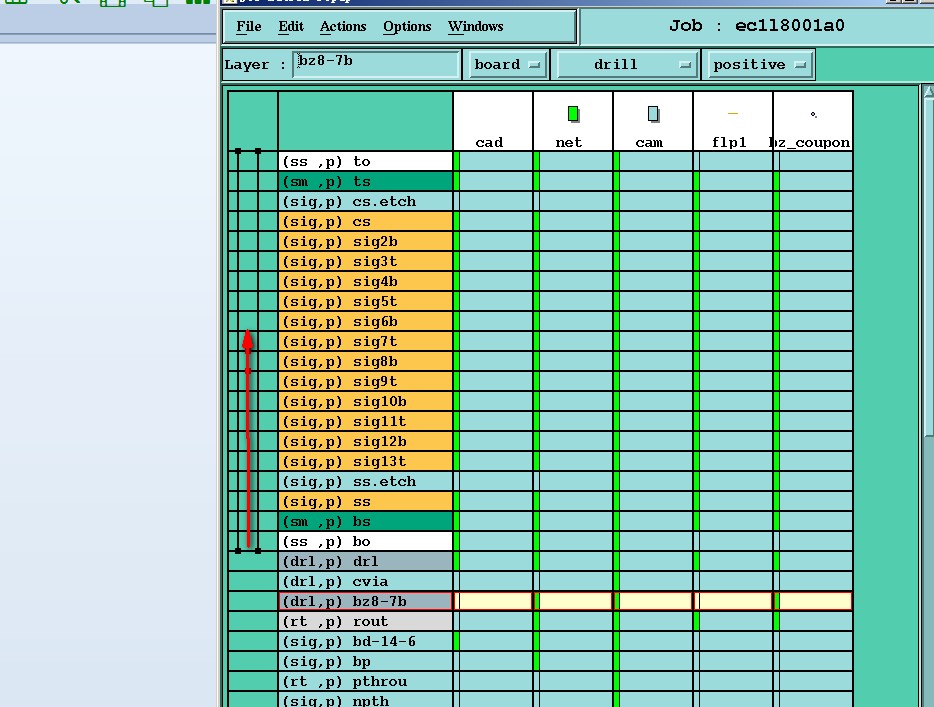Select the sig6b layer row
This screenshot has height=707, width=934.
(365, 322)
